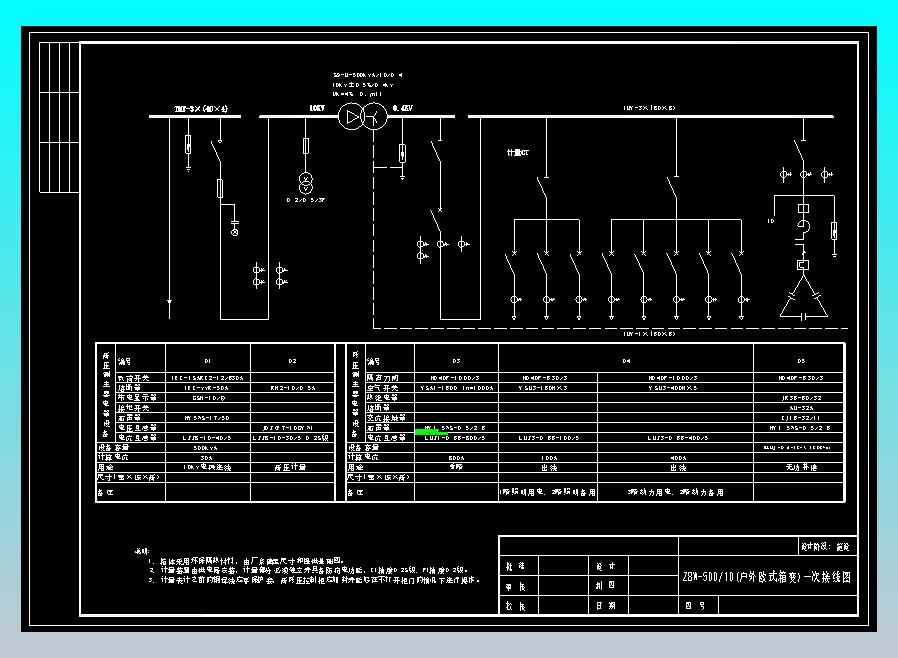Image resolution: width=898 pixels, height=658 pixels.
Task: Click the 接地开关 row label
Action: (x=133, y=408)
